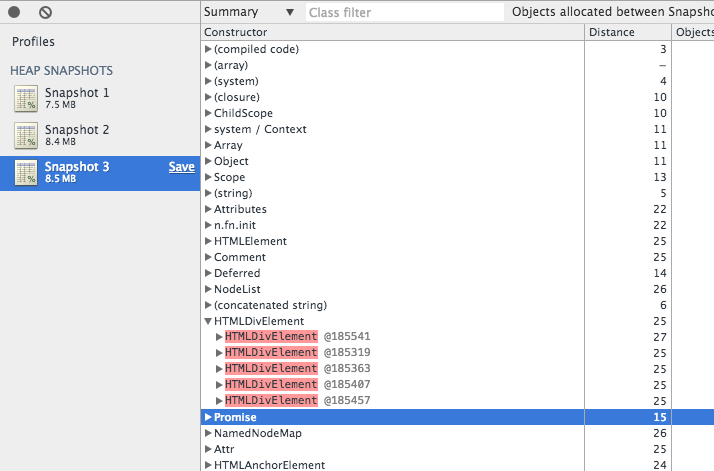Expand the Attributes row
Screen dimensions: 714x471
click(x=208, y=209)
